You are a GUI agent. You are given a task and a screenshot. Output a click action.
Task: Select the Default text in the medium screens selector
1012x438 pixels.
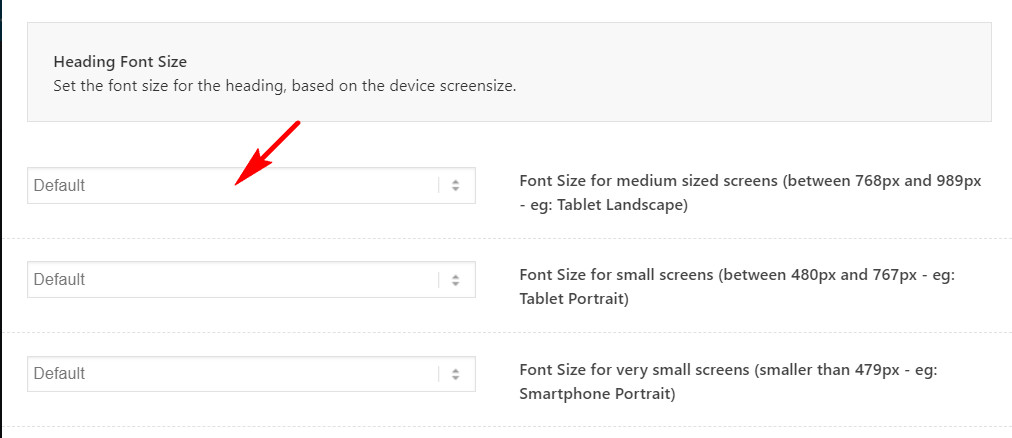click(x=59, y=186)
